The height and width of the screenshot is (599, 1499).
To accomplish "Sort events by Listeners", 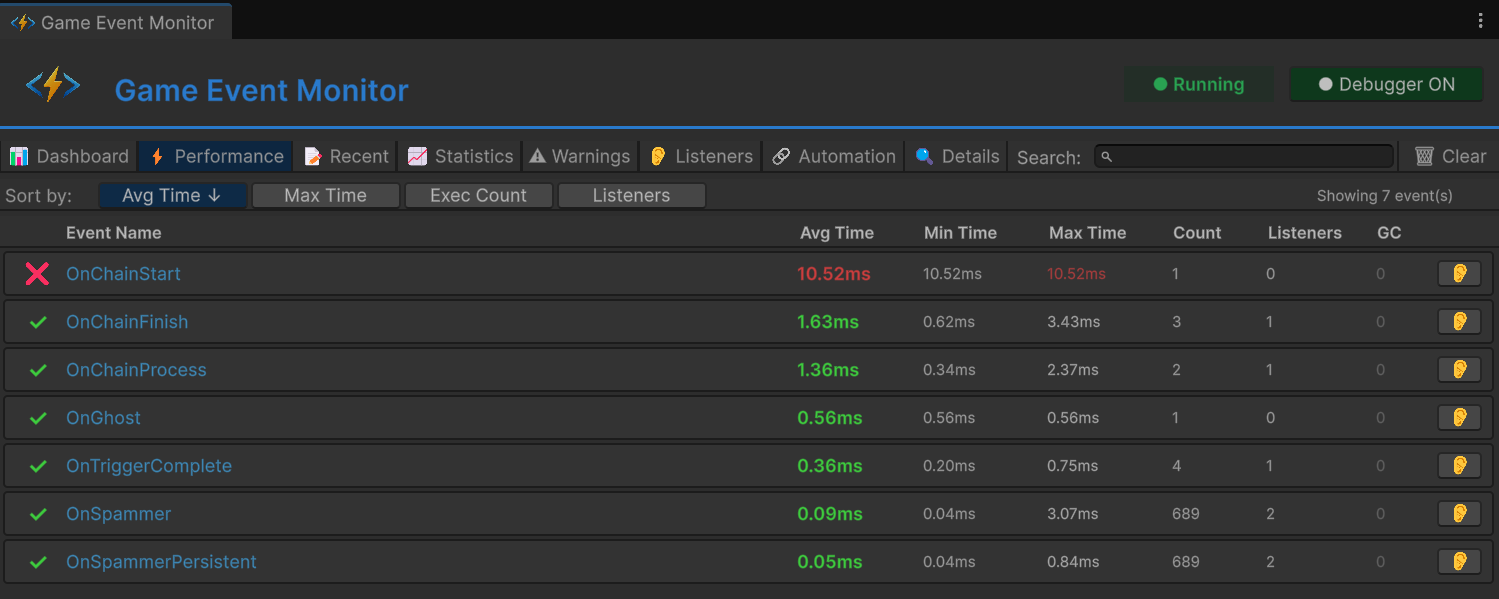I will [x=631, y=195].
